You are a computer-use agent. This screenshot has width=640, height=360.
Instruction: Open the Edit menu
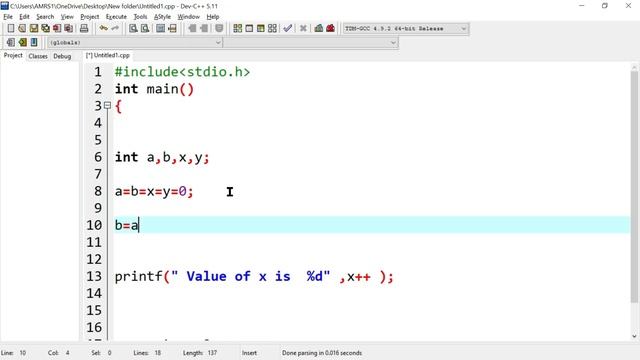click(24, 17)
